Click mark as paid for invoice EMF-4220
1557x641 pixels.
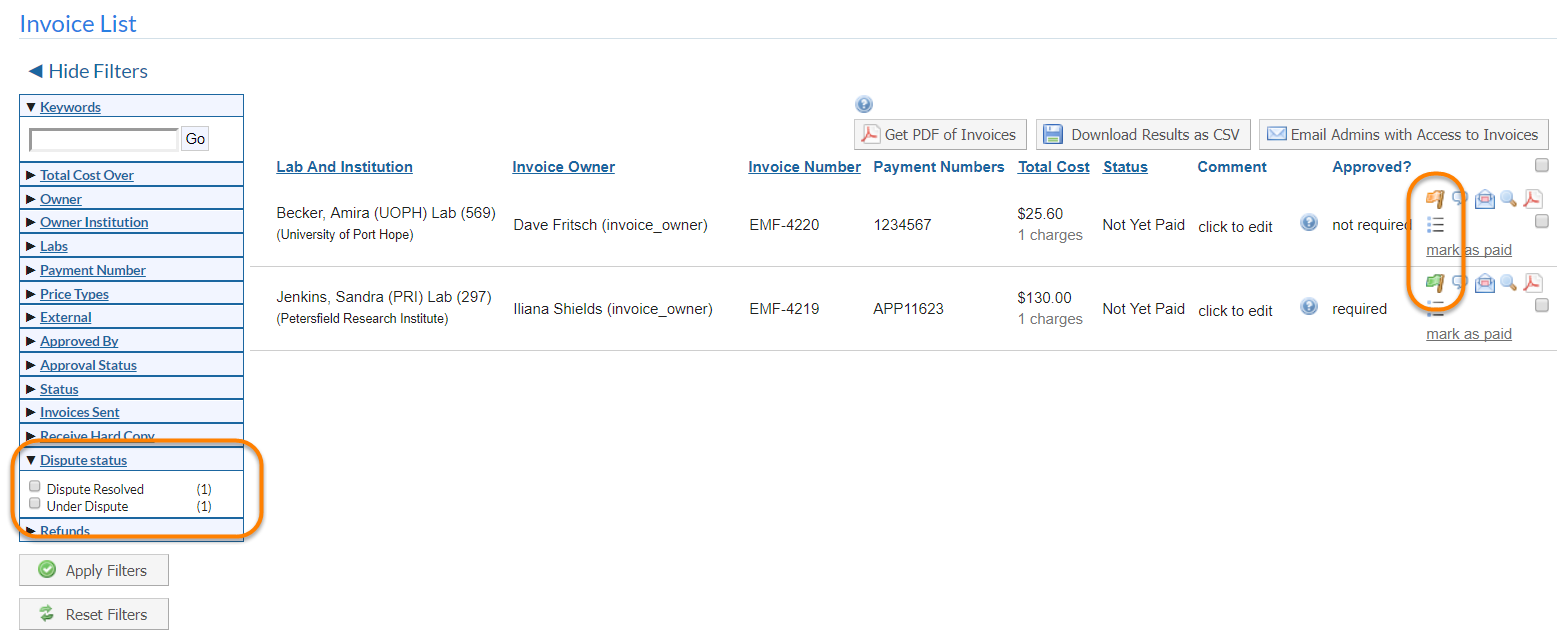click(x=1468, y=250)
